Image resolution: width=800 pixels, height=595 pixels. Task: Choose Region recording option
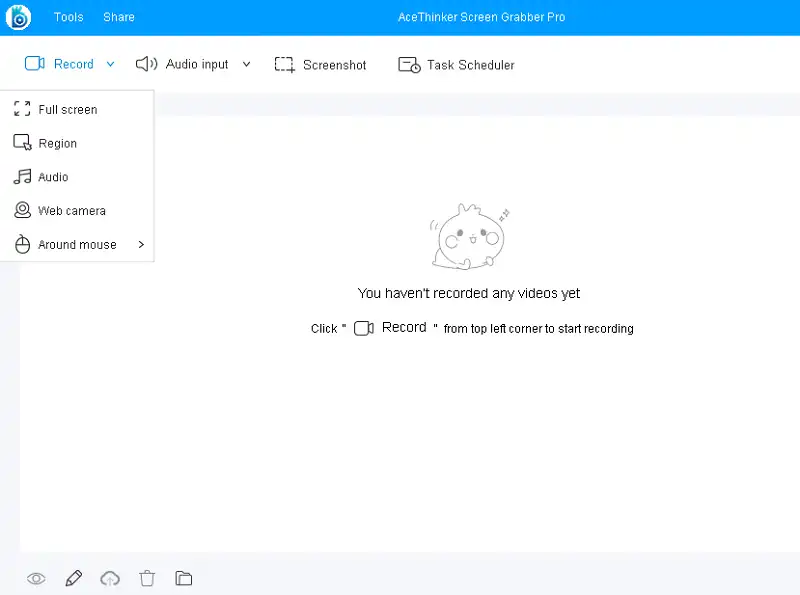[x=57, y=144]
